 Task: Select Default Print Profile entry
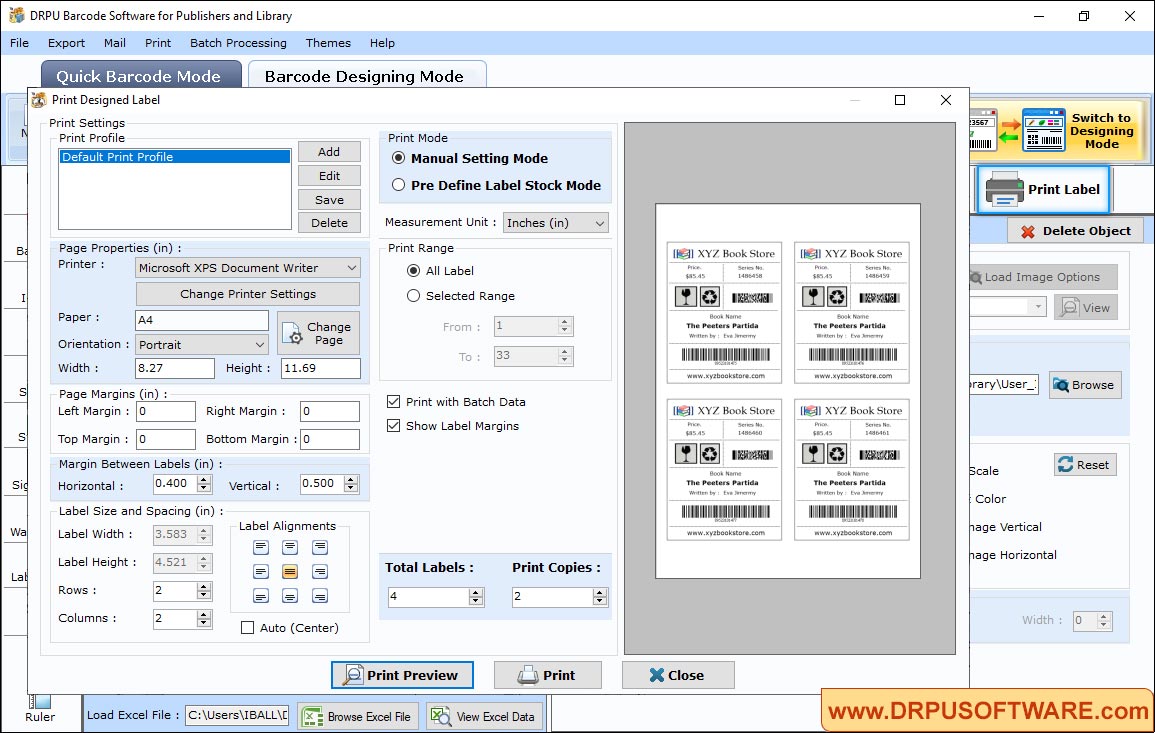175,157
